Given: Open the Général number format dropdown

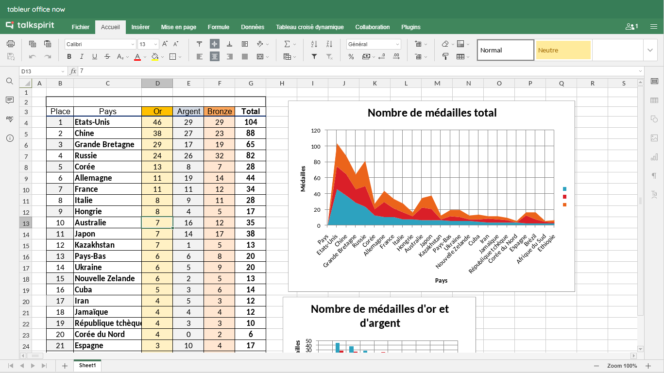Looking at the screenshot, I should (x=373, y=44).
